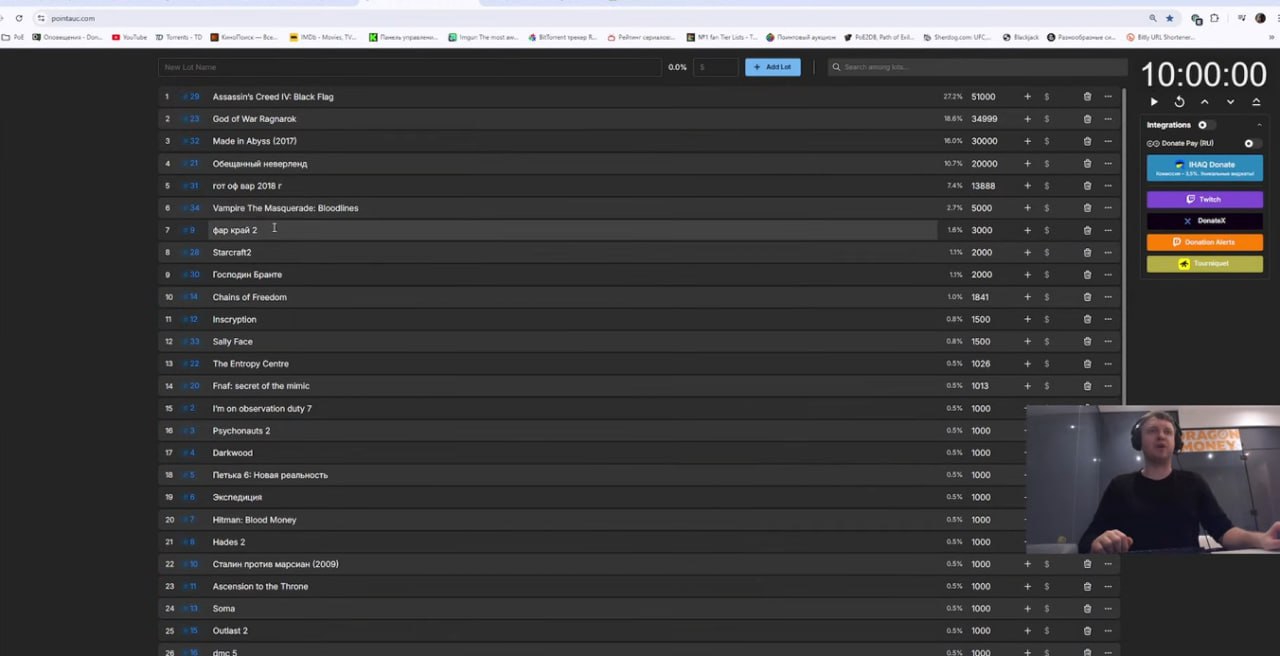
Task: Connect the DonateX integration
Action: tap(1205, 220)
